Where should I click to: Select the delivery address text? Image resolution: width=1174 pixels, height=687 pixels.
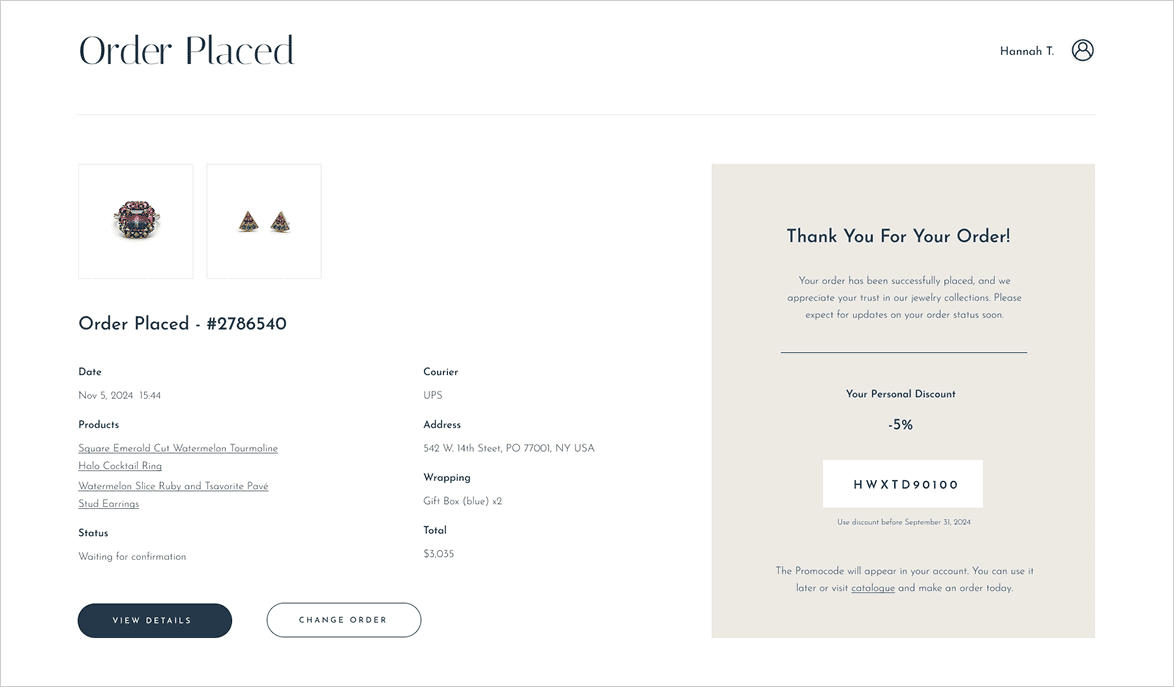pos(508,449)
